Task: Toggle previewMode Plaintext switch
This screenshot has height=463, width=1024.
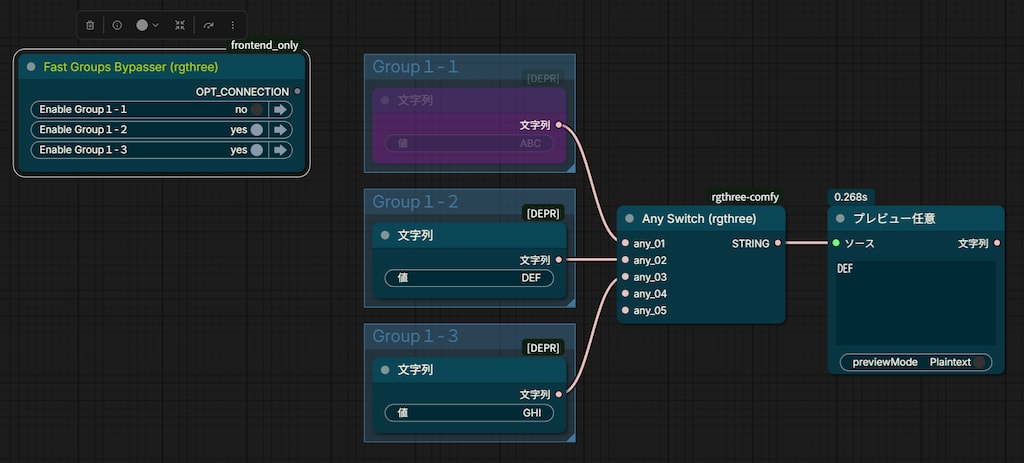Action: [x=980, y=362]
